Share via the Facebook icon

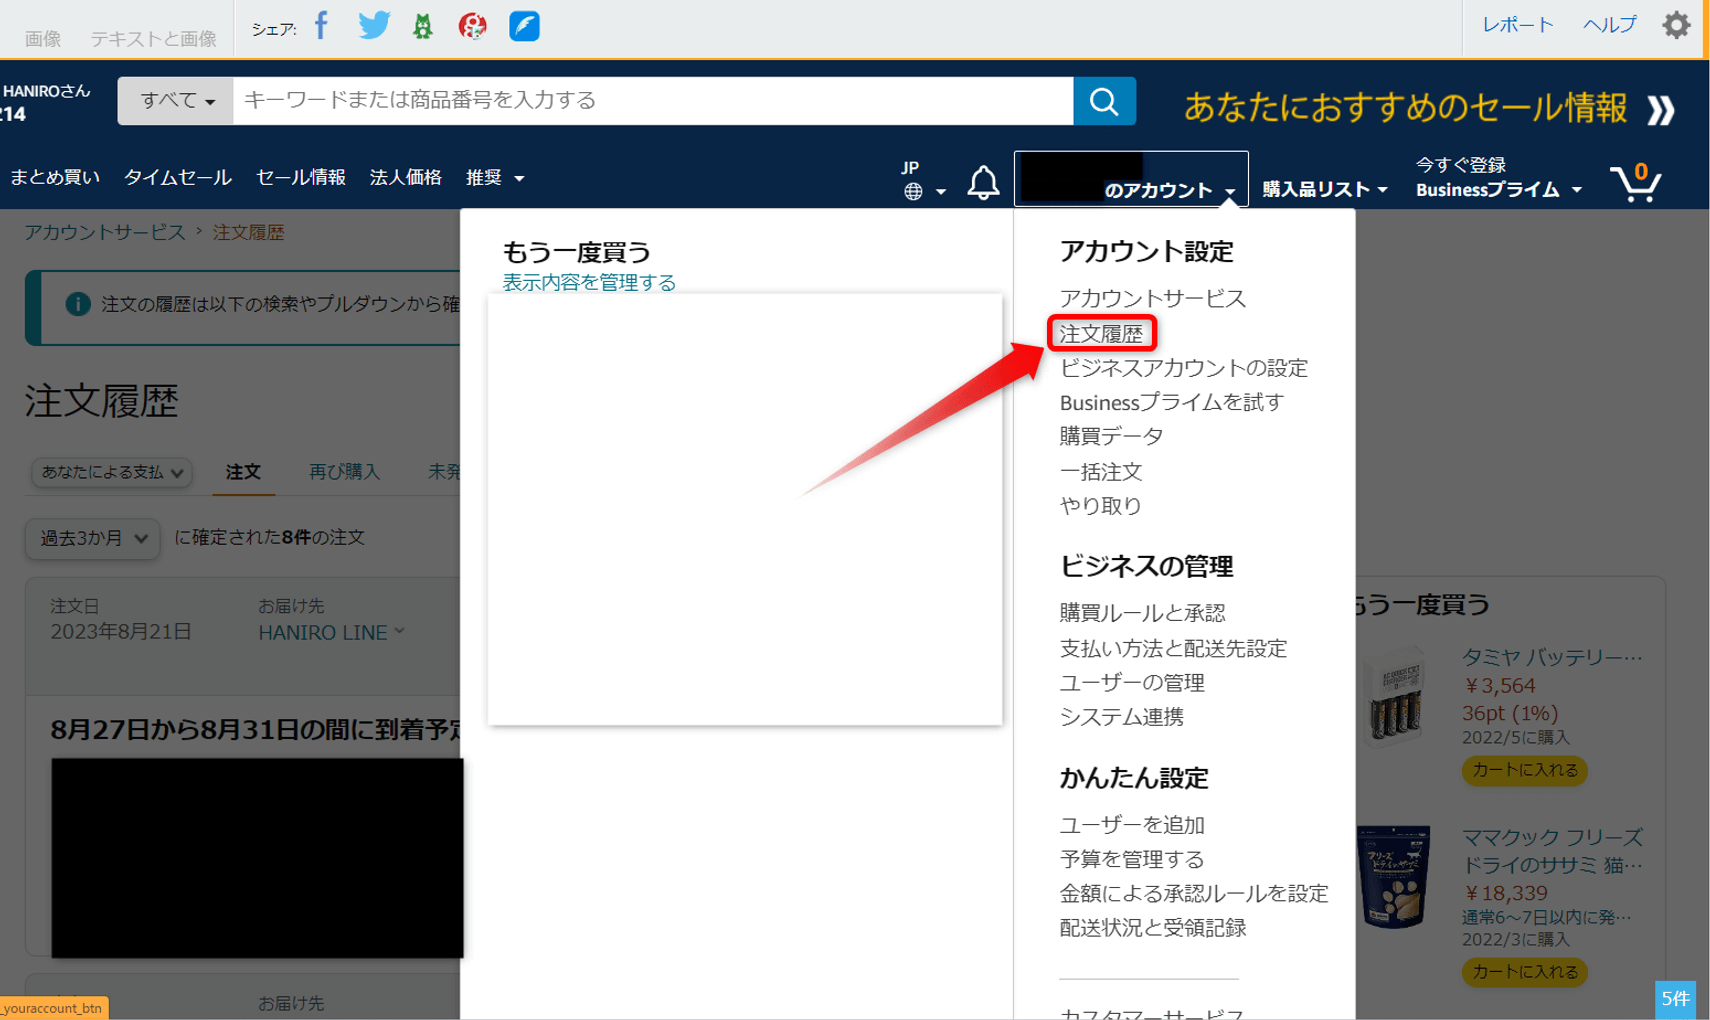tap(321, 25)
